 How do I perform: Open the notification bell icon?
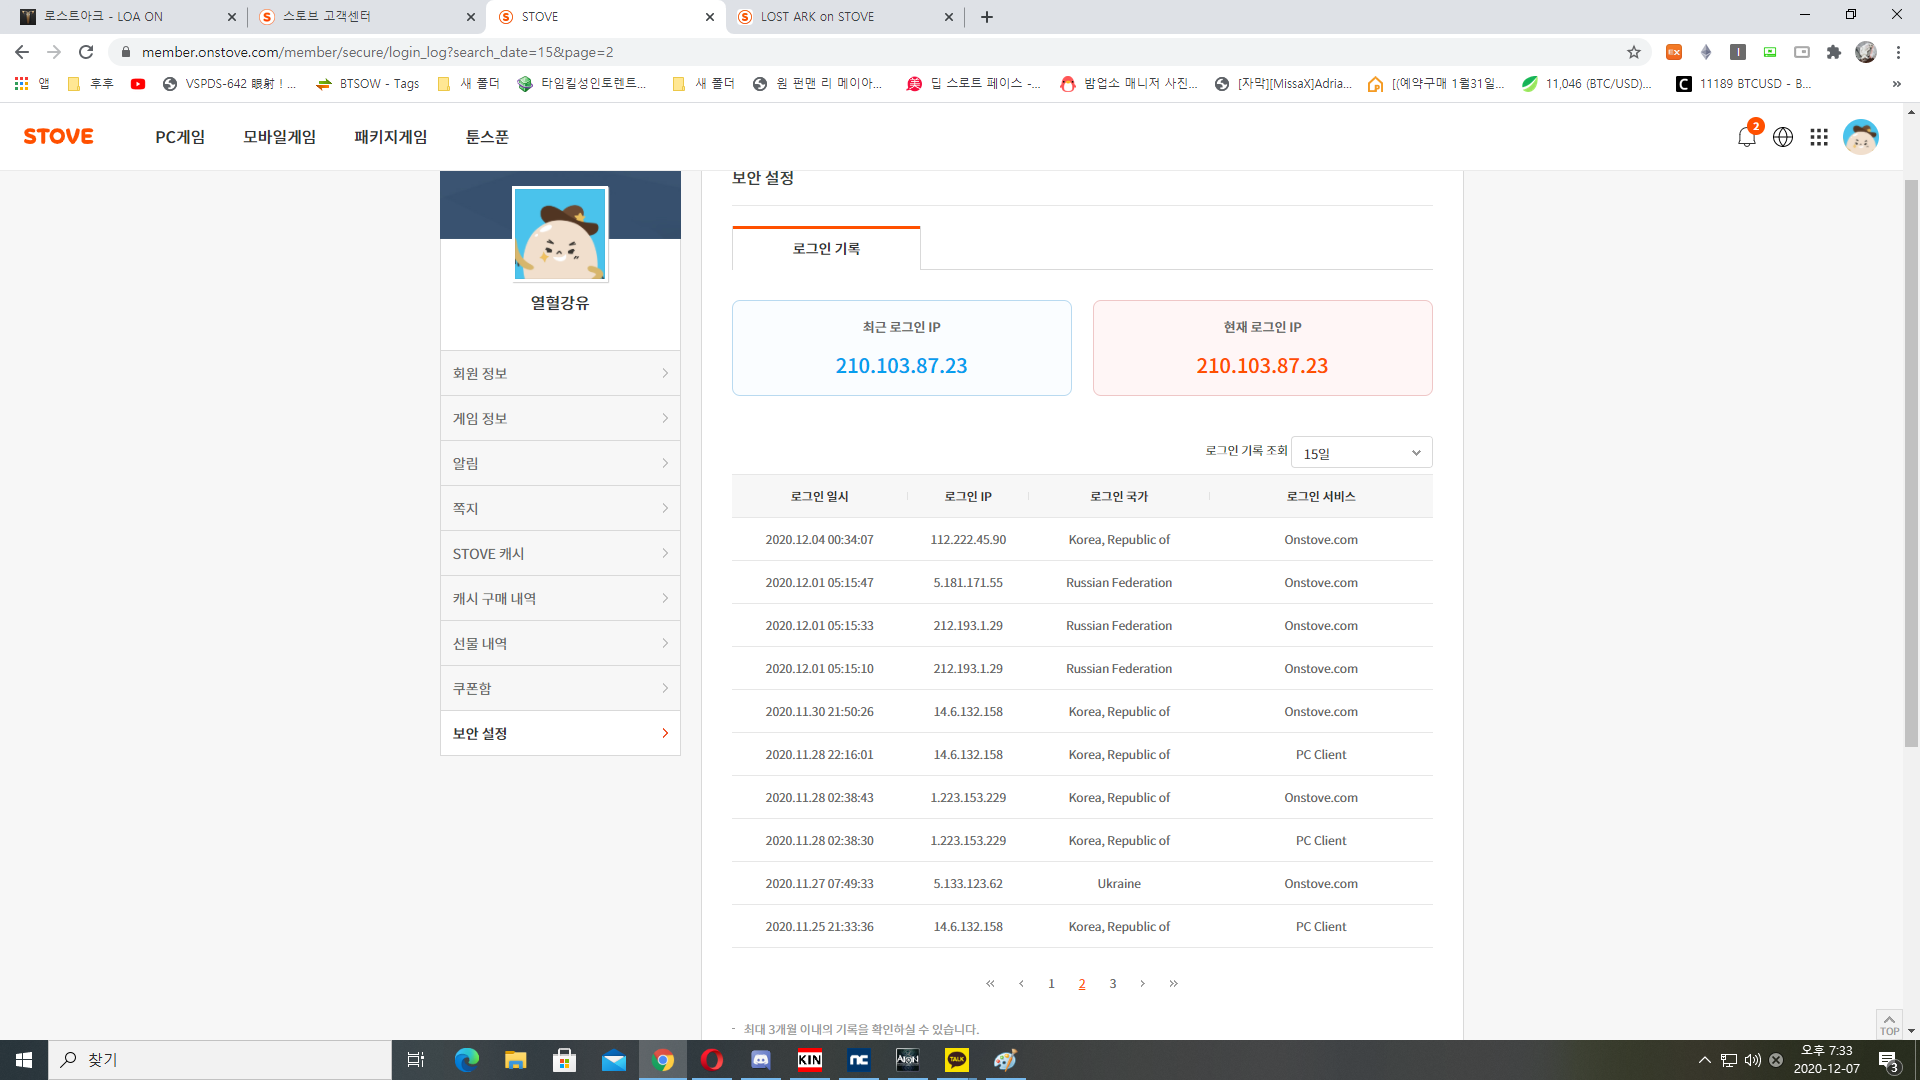(x=1746, y=137)
